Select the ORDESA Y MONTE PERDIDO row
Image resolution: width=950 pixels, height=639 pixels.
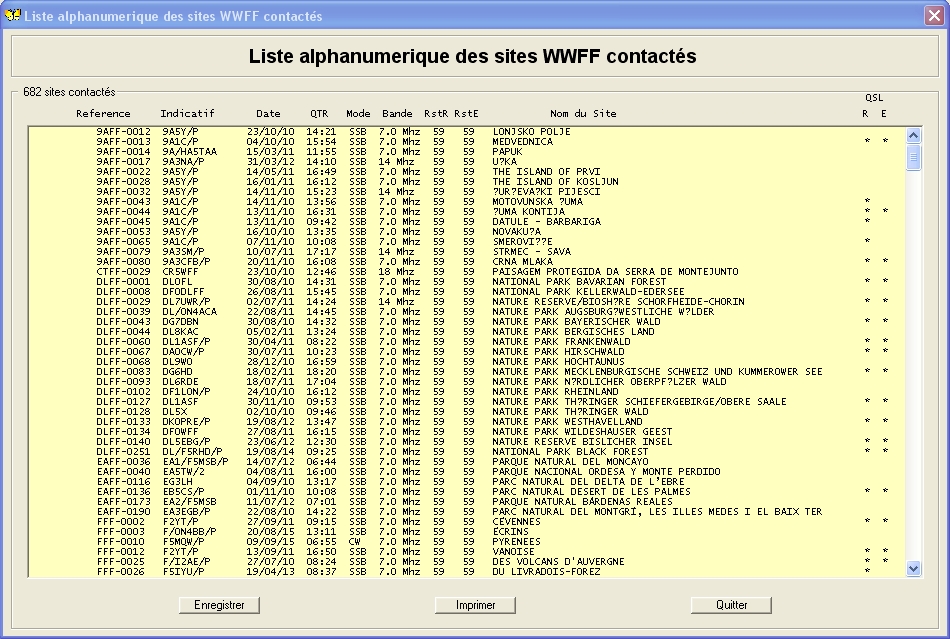(467, 471)
